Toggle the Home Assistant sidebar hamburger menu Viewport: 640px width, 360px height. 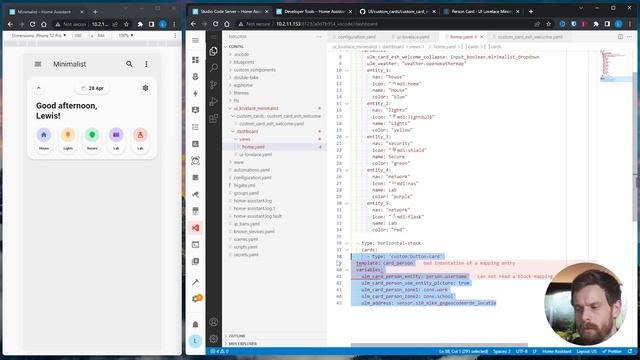pyautogui.click(x=196, y=40)
